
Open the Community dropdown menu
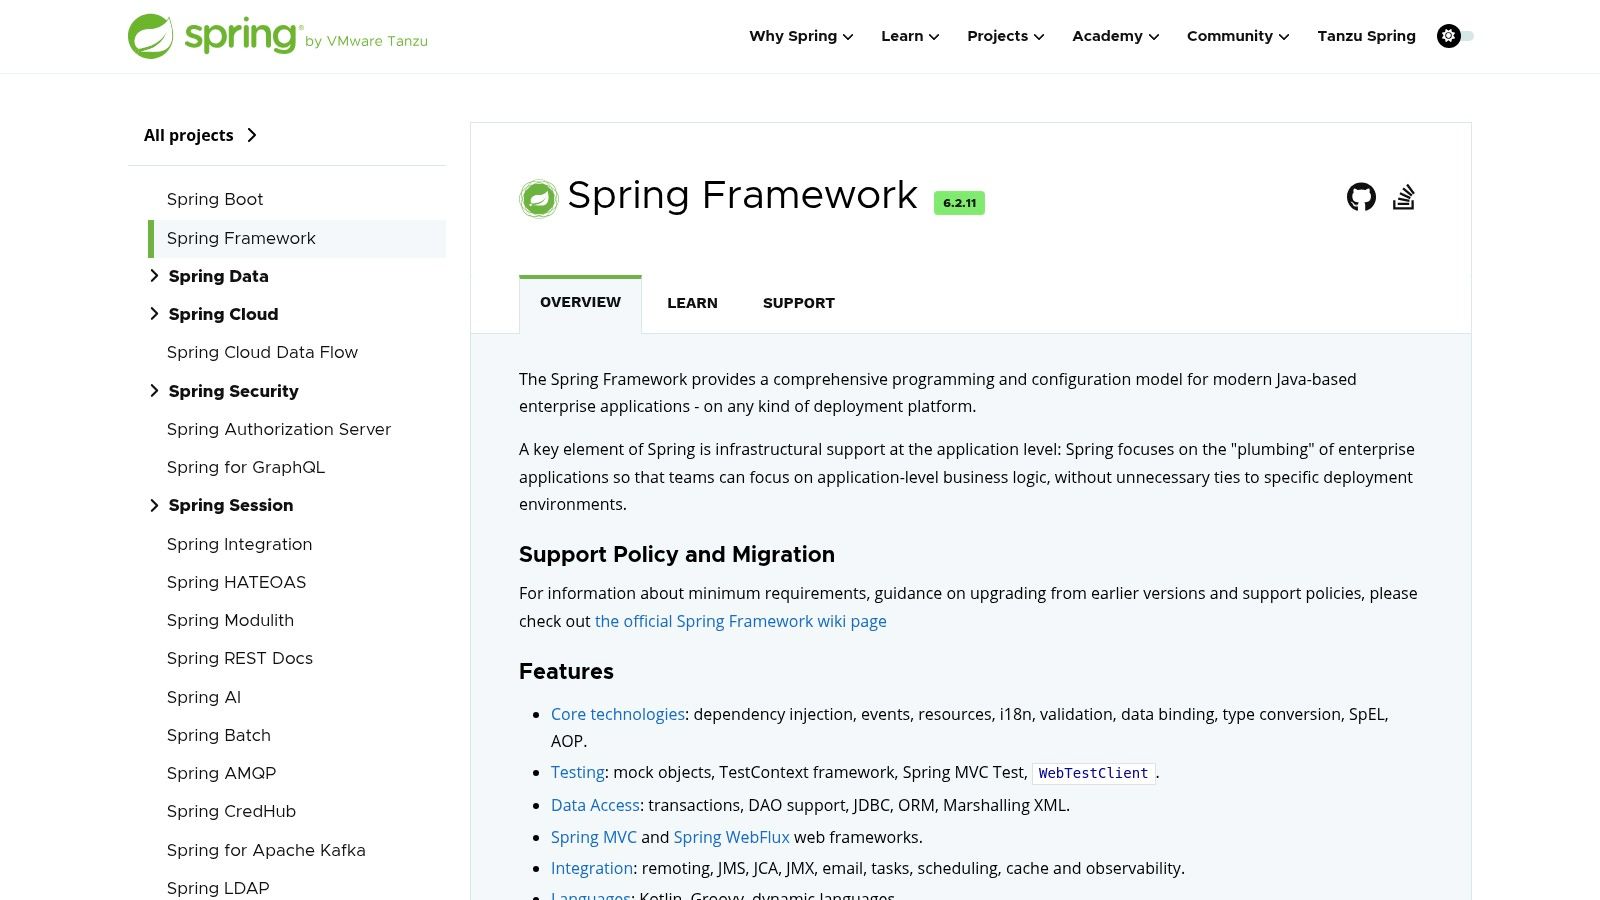pos(1238,36)
